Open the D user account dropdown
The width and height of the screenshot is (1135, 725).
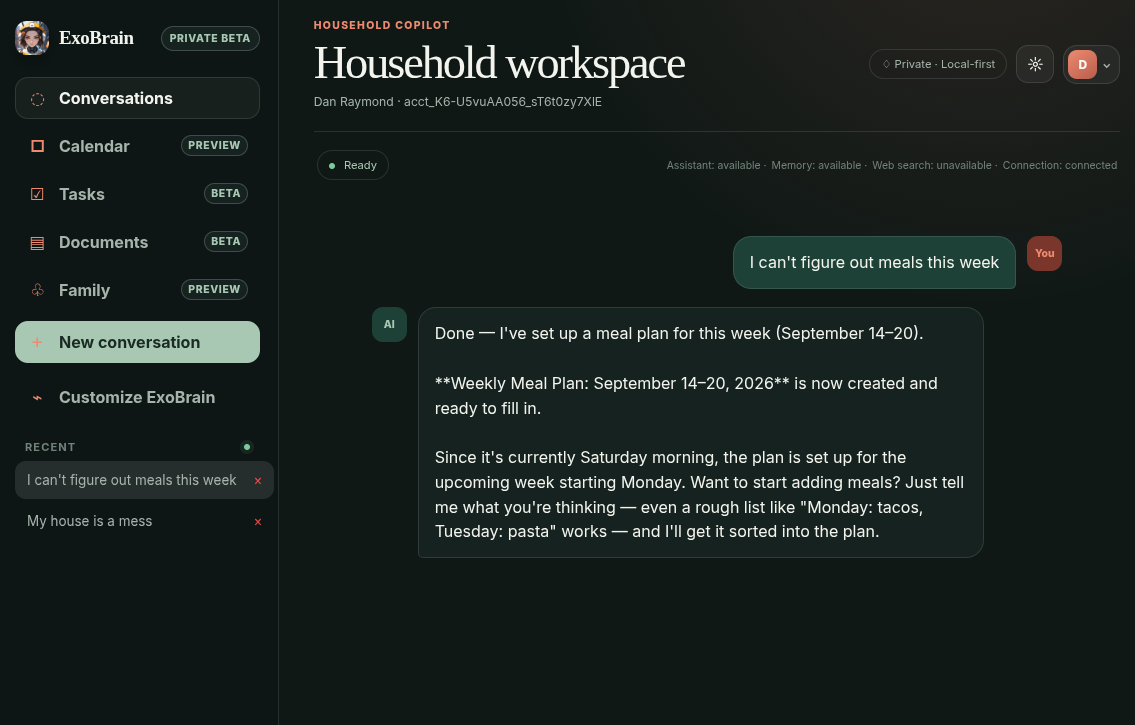pyautogui.click(x=1091, y=64)
